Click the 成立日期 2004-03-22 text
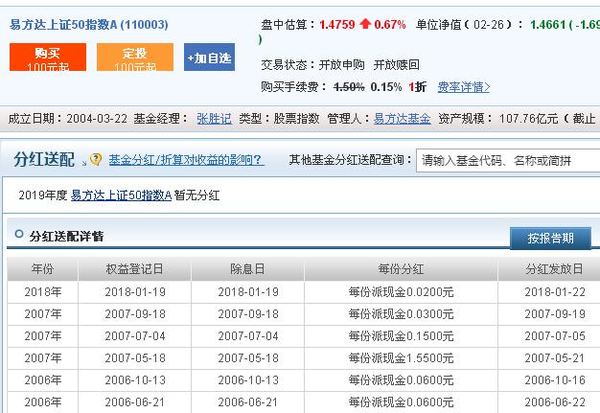 click(x=68, y=119)
